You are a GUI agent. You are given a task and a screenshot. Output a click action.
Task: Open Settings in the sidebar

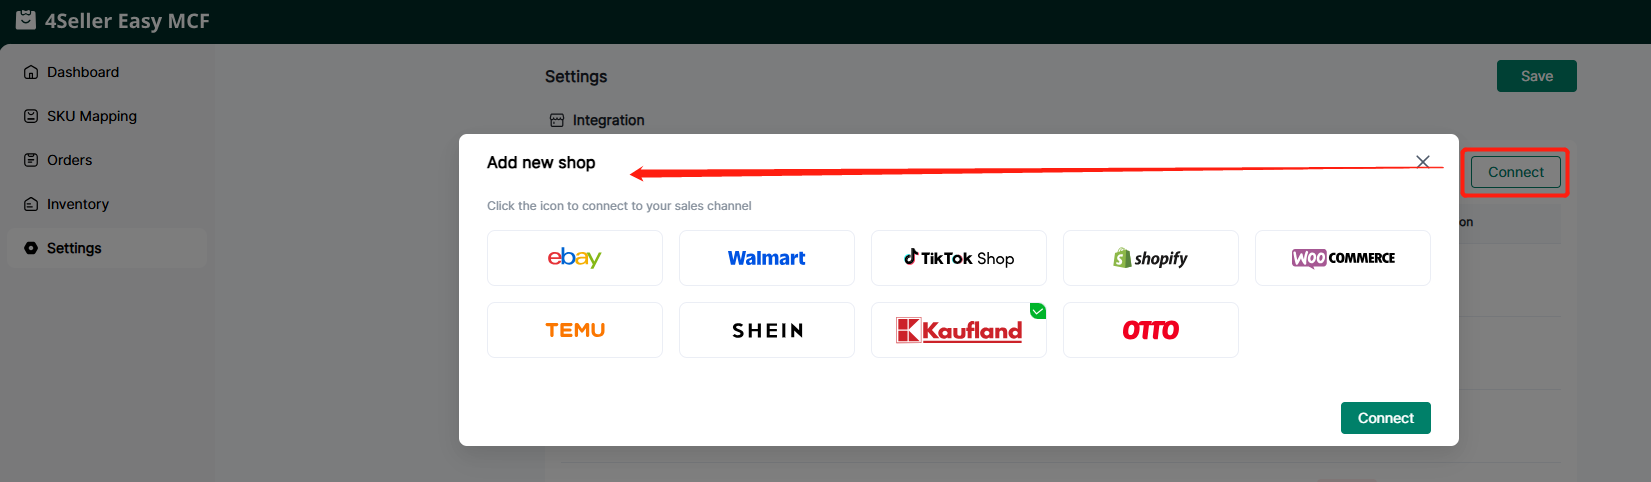74,248
